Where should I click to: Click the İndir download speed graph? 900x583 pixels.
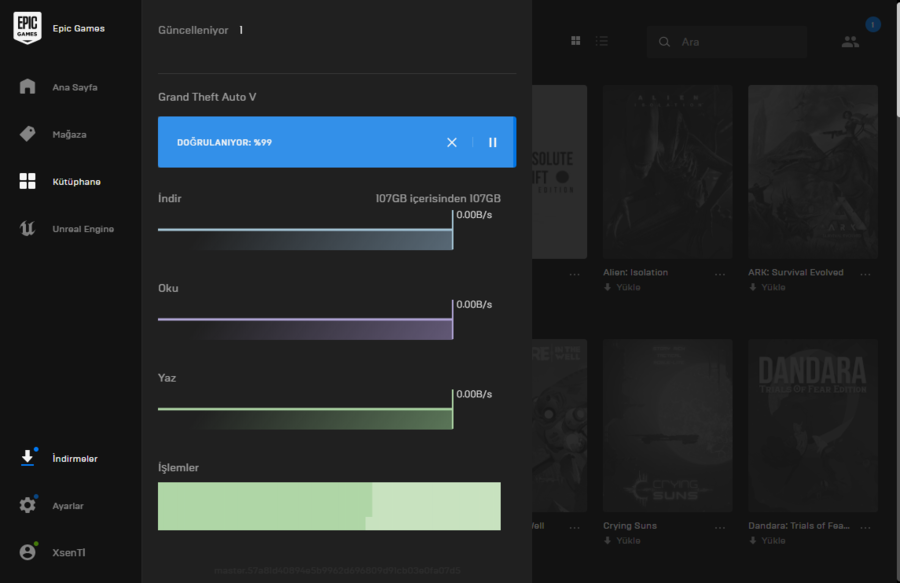[x=305, y=230]
